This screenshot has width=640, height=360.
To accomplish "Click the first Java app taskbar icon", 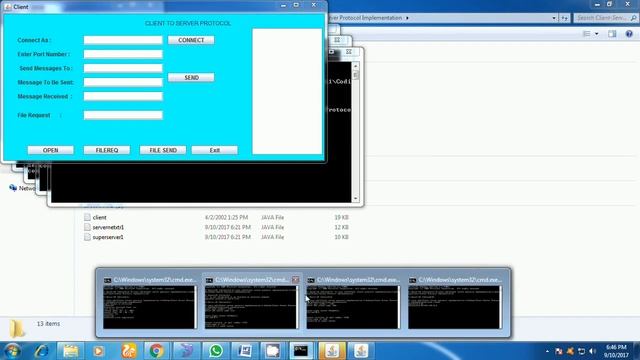I will point(332,351).
